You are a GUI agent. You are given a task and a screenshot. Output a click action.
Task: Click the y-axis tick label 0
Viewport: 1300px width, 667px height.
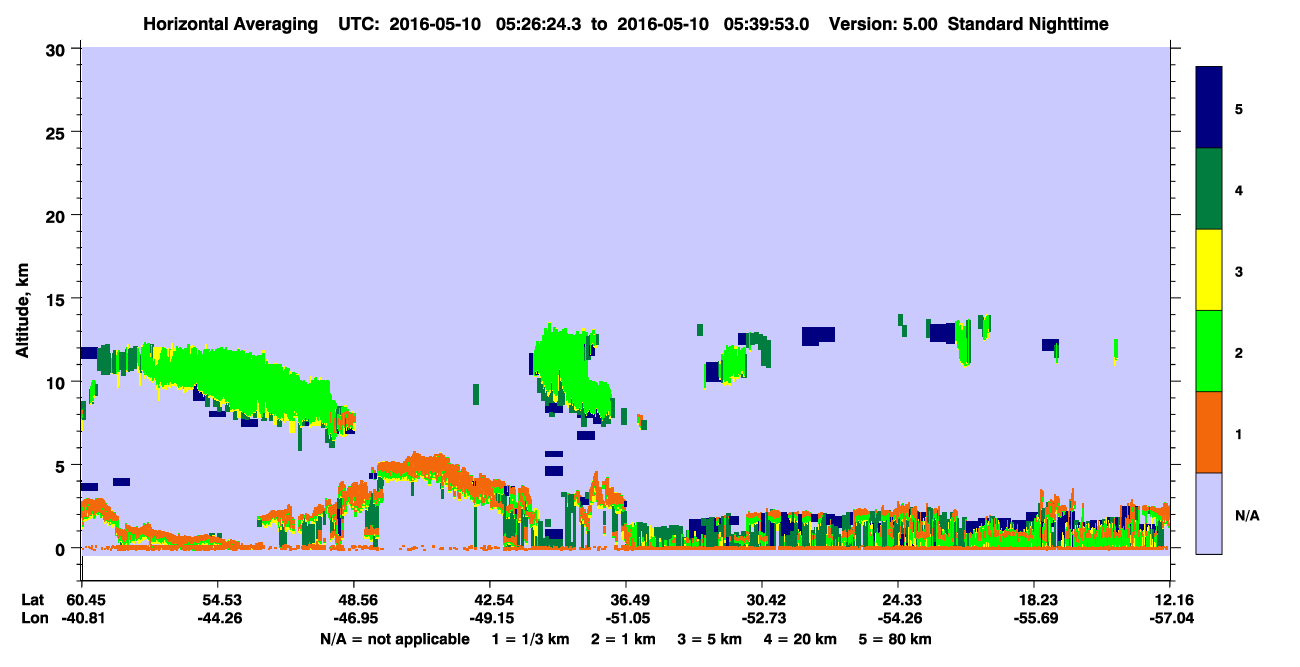[x=63, y=549]
